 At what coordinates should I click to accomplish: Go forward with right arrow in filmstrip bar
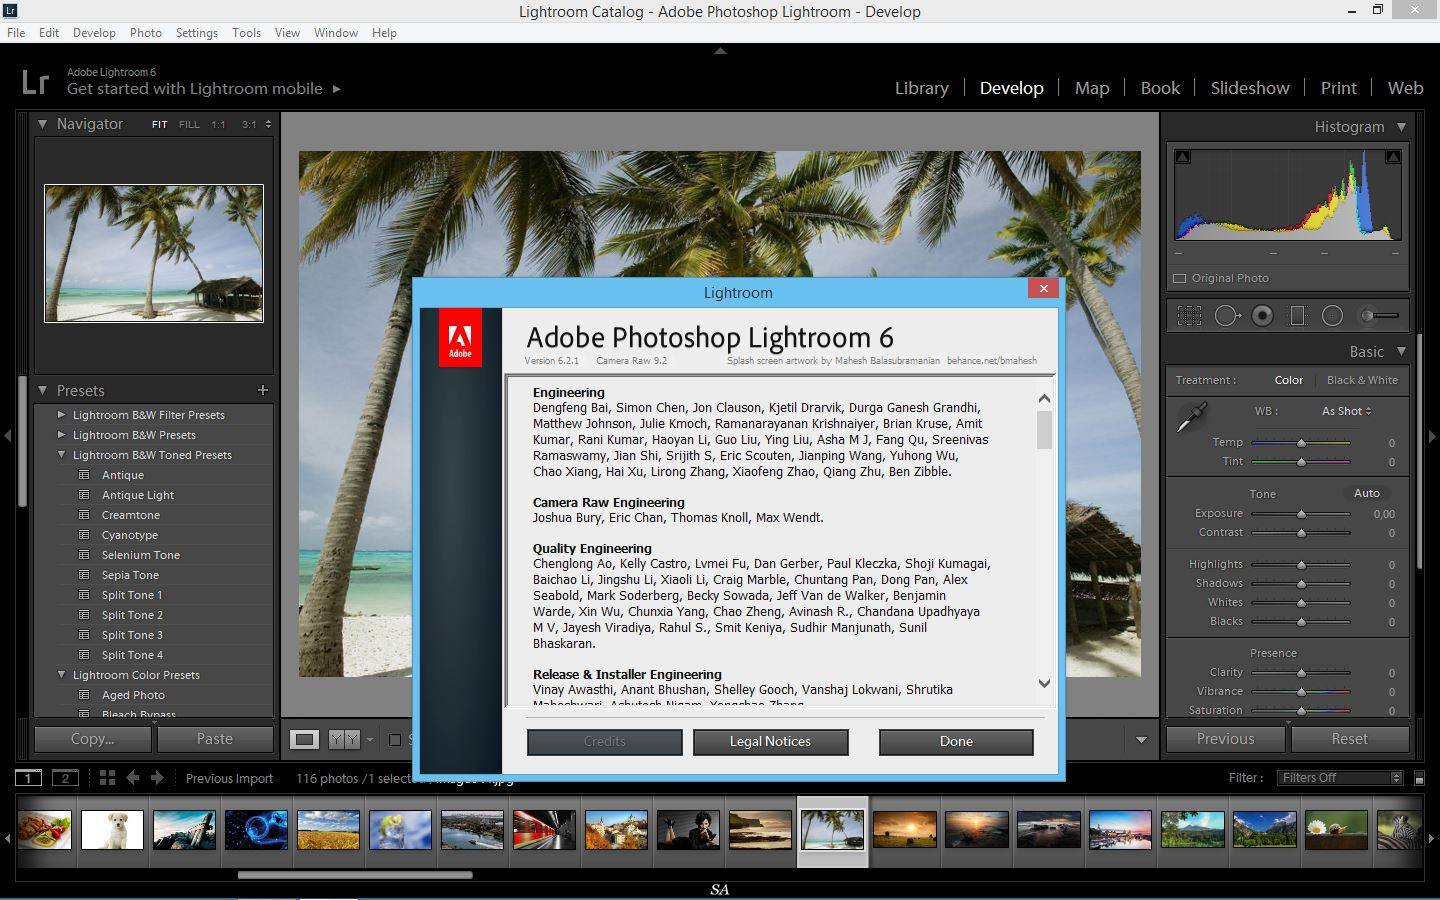click(157, 777)
